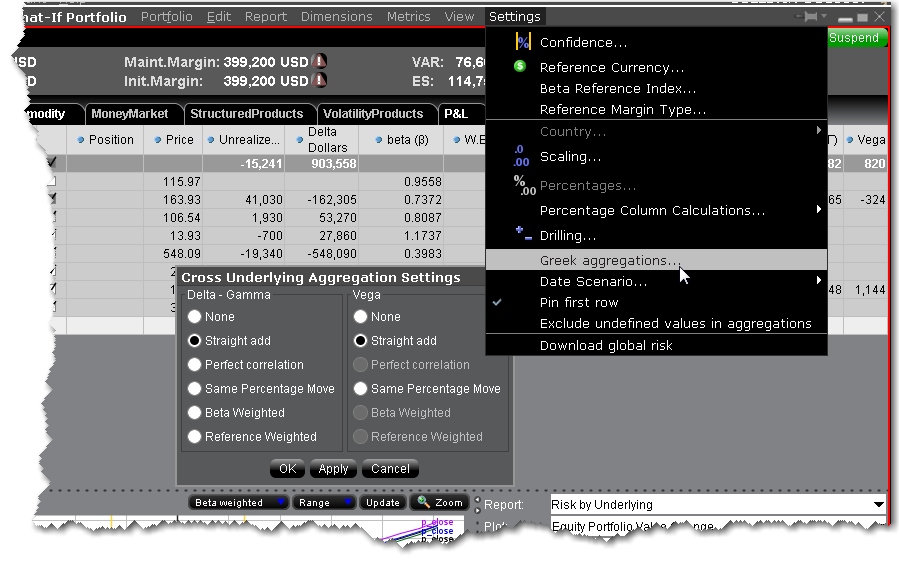The width and height of the screenshot is (899, 562).
Task: Click the Scaling decimal icon
Action: click(x=521, y=156)
